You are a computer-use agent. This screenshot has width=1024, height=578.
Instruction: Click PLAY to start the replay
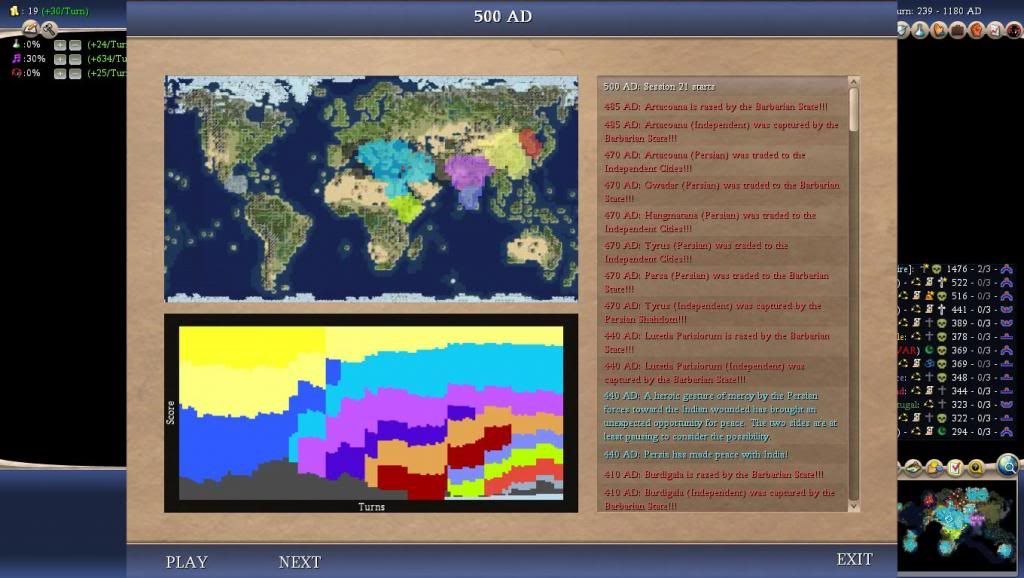(x=187, y=562)
